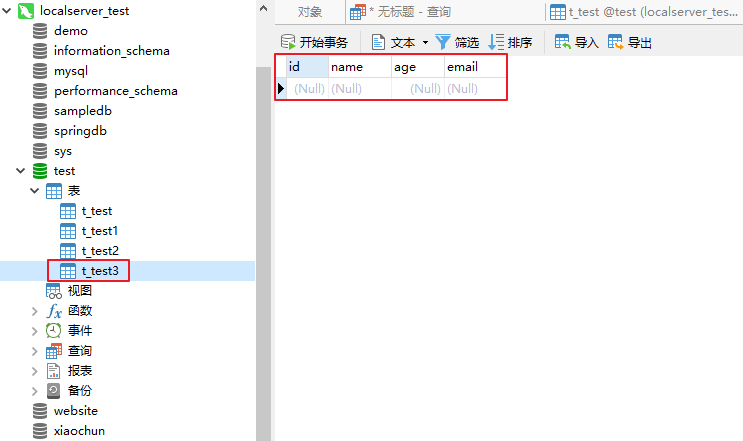
Task: Click 开始事务 begin transaction button
Action: [x=314, y=42]
